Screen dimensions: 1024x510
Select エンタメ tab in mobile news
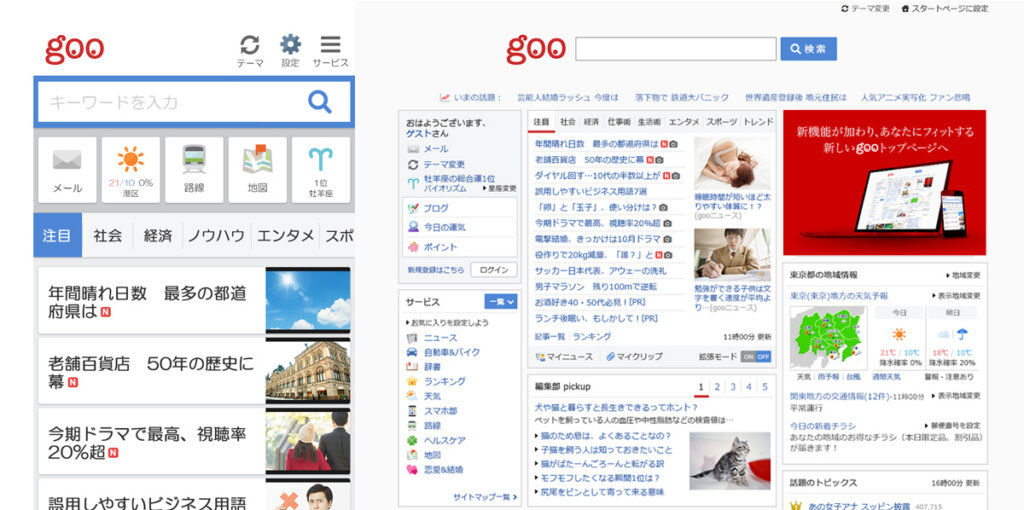point(285,235)
